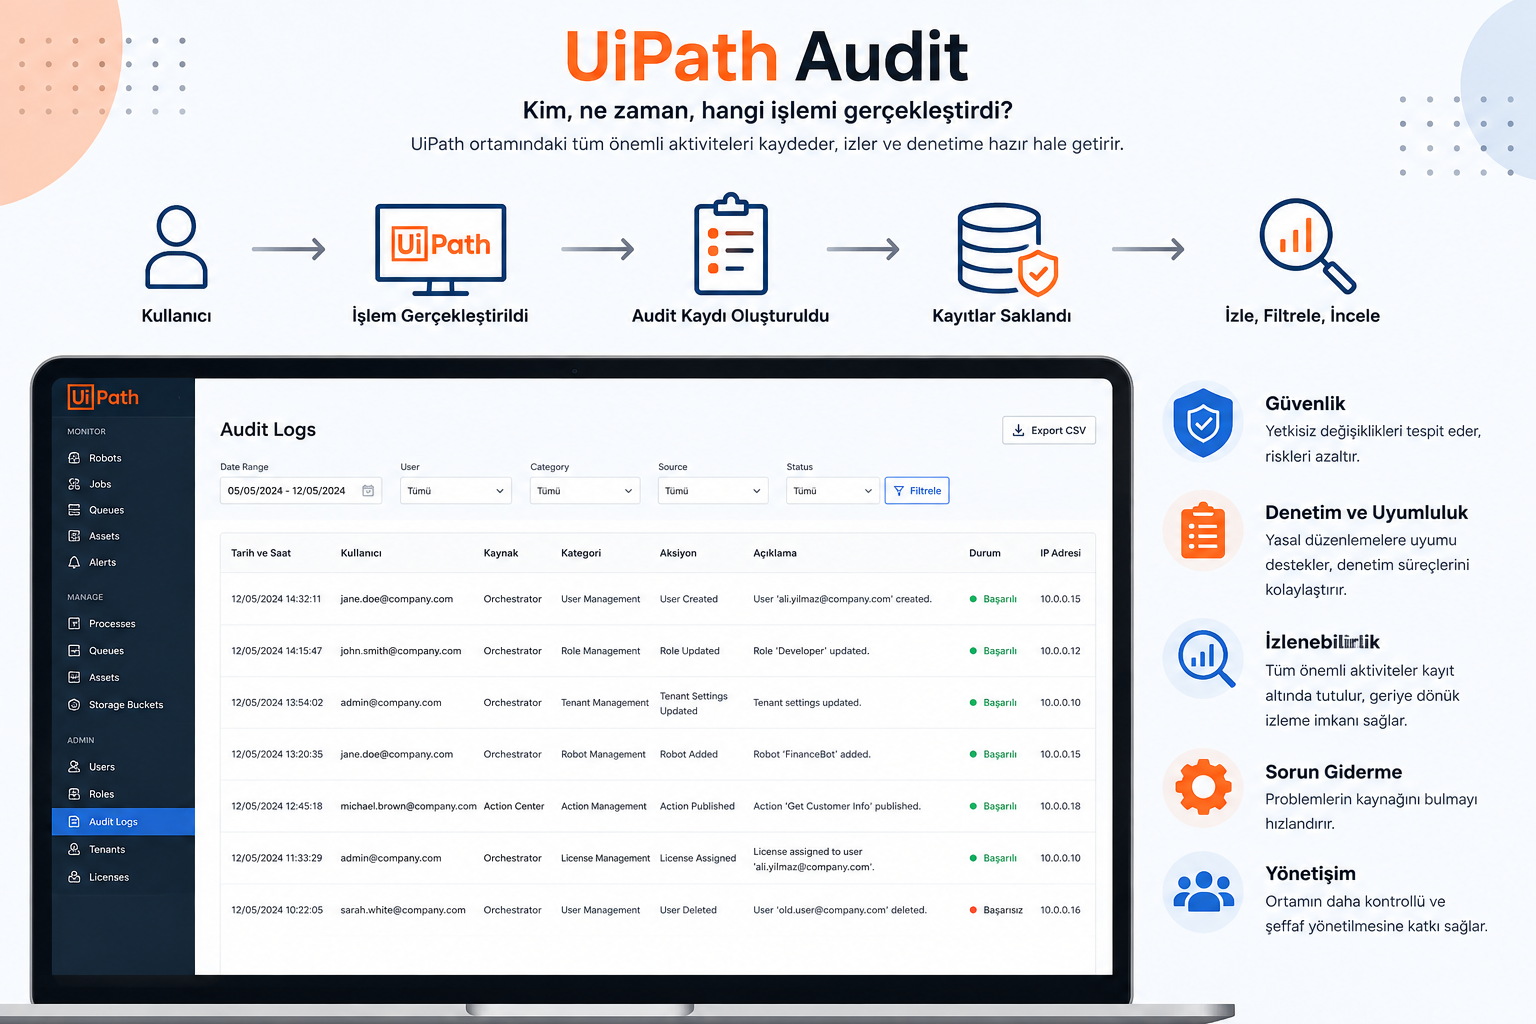This screenshot has height=1024, width=1536.
Task: Open the calendar icon in Date Range
Action: (368, 491)
